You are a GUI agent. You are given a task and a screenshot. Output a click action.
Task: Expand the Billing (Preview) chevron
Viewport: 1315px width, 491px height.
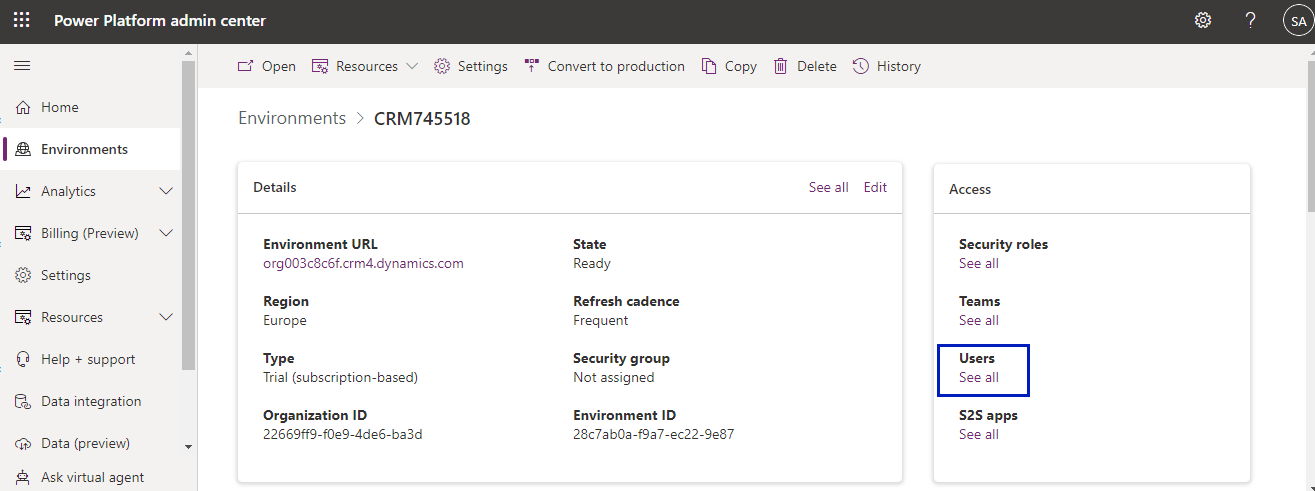tap(166, 233)
